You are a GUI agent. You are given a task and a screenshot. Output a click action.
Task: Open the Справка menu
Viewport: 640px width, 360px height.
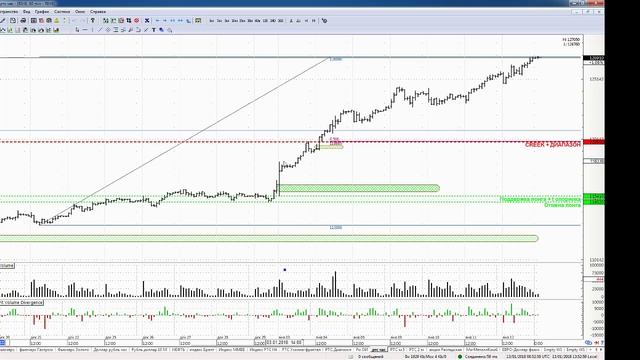click(x=98, y=12)
